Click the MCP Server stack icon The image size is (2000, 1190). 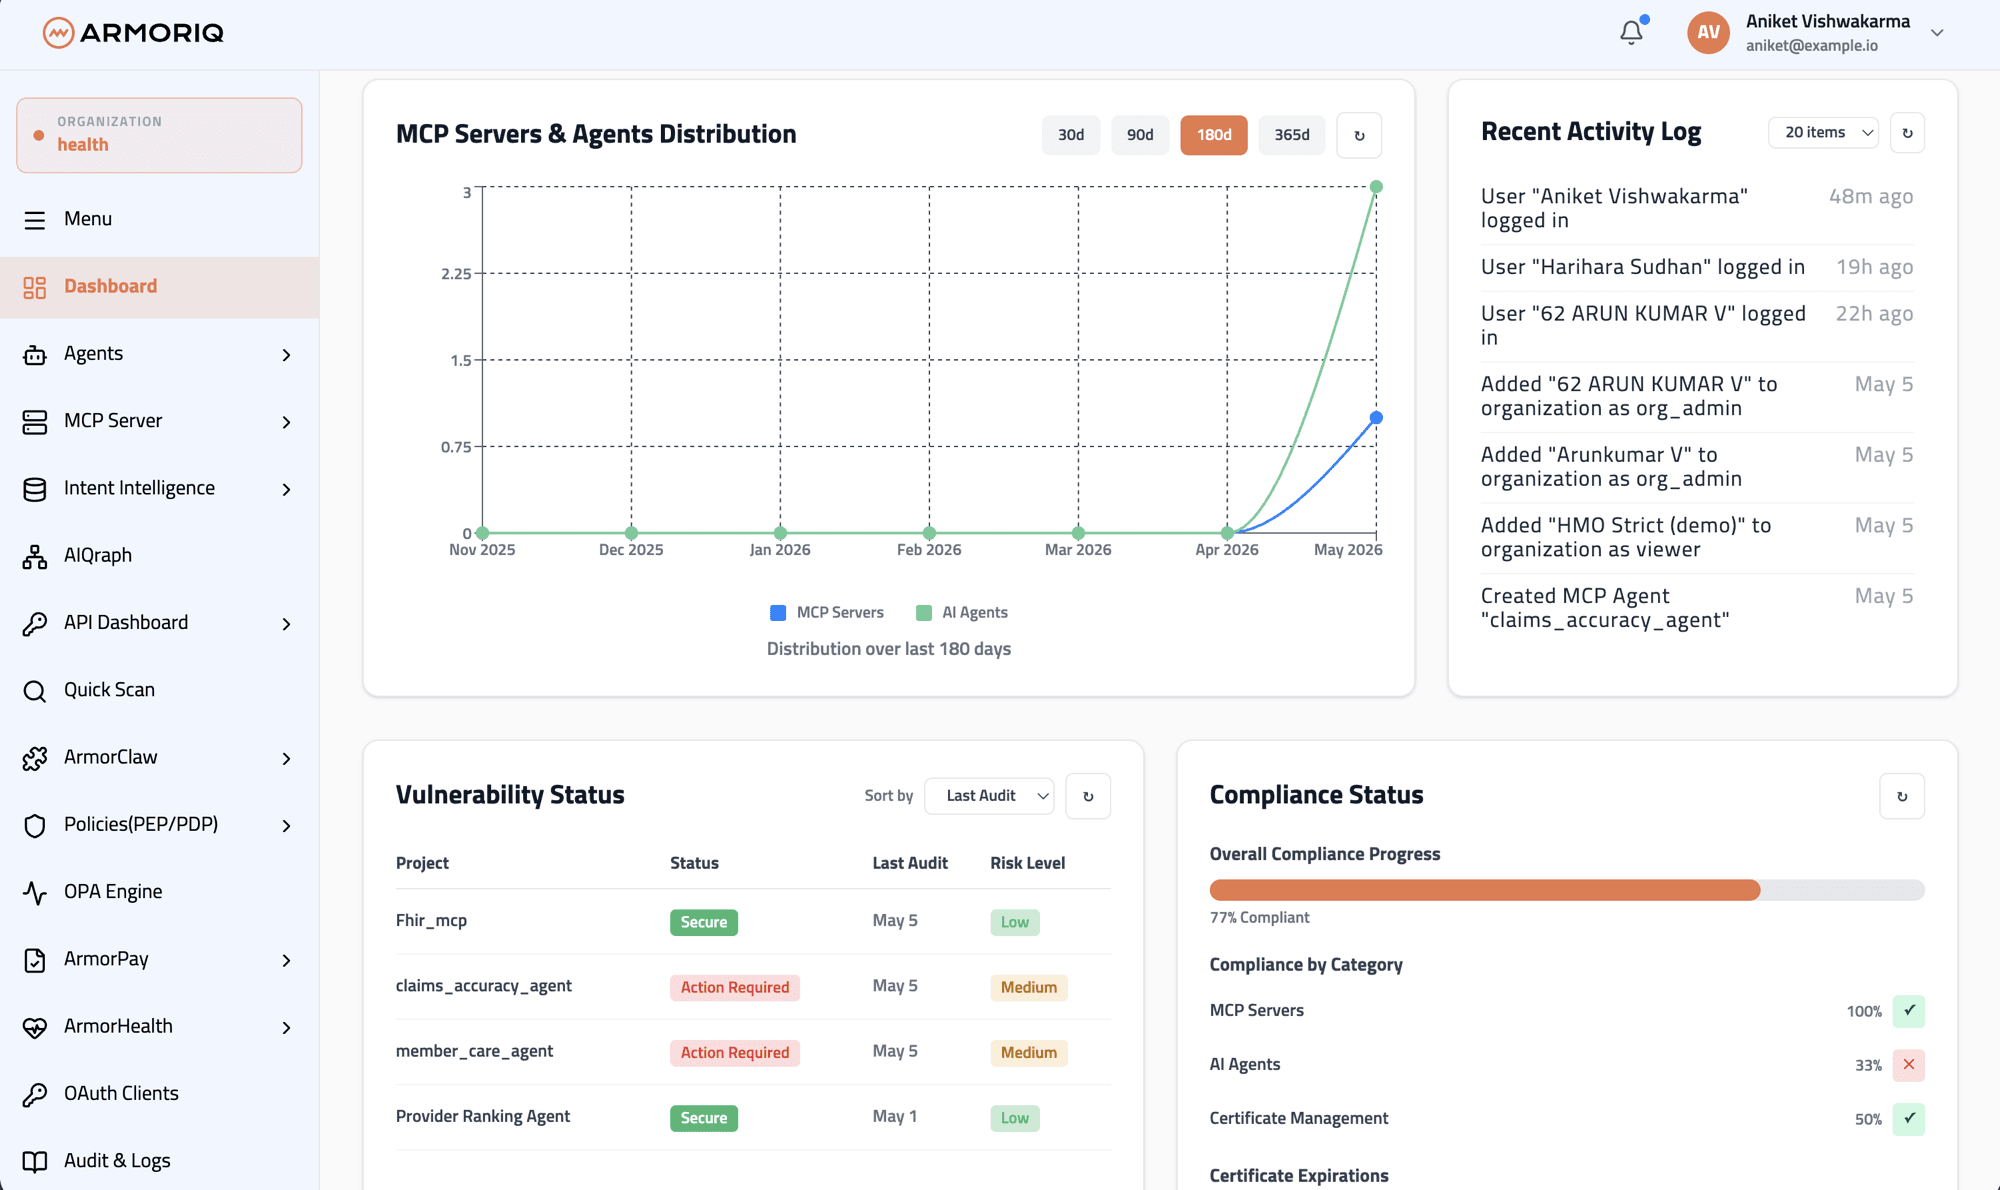tap(35, 422)
